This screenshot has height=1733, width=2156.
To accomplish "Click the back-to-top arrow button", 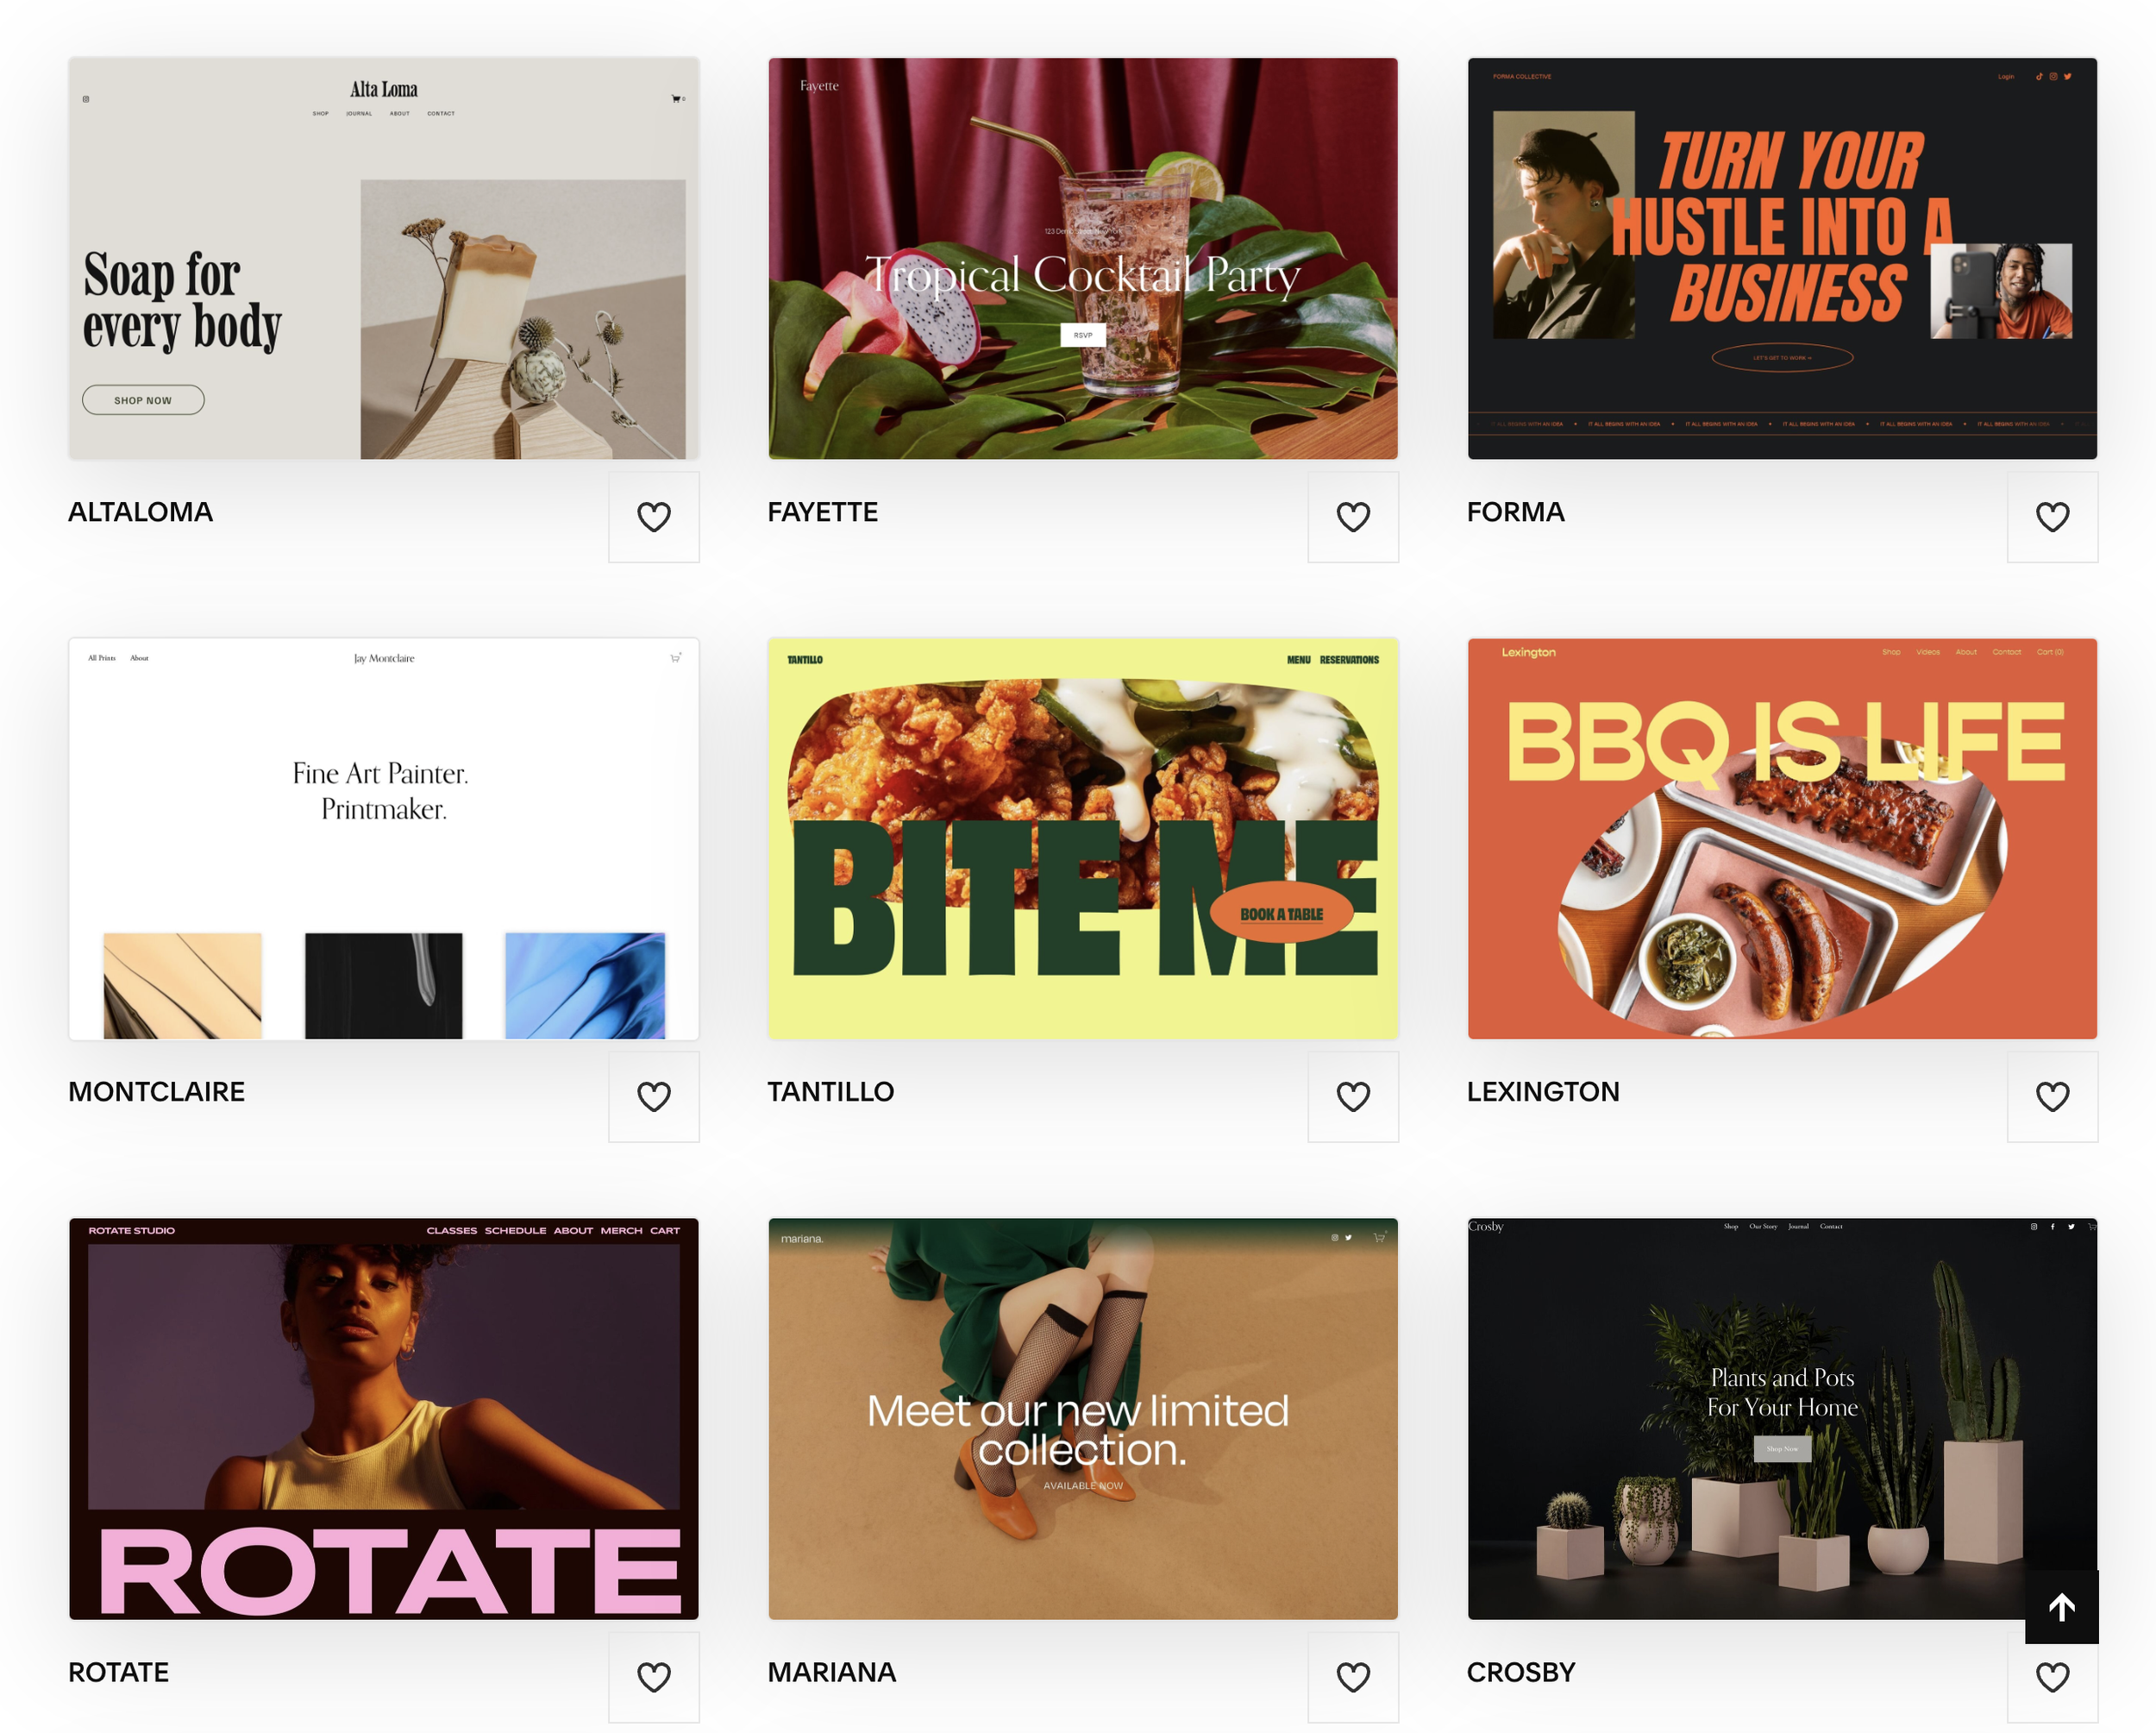I will click(2061, 1607).
